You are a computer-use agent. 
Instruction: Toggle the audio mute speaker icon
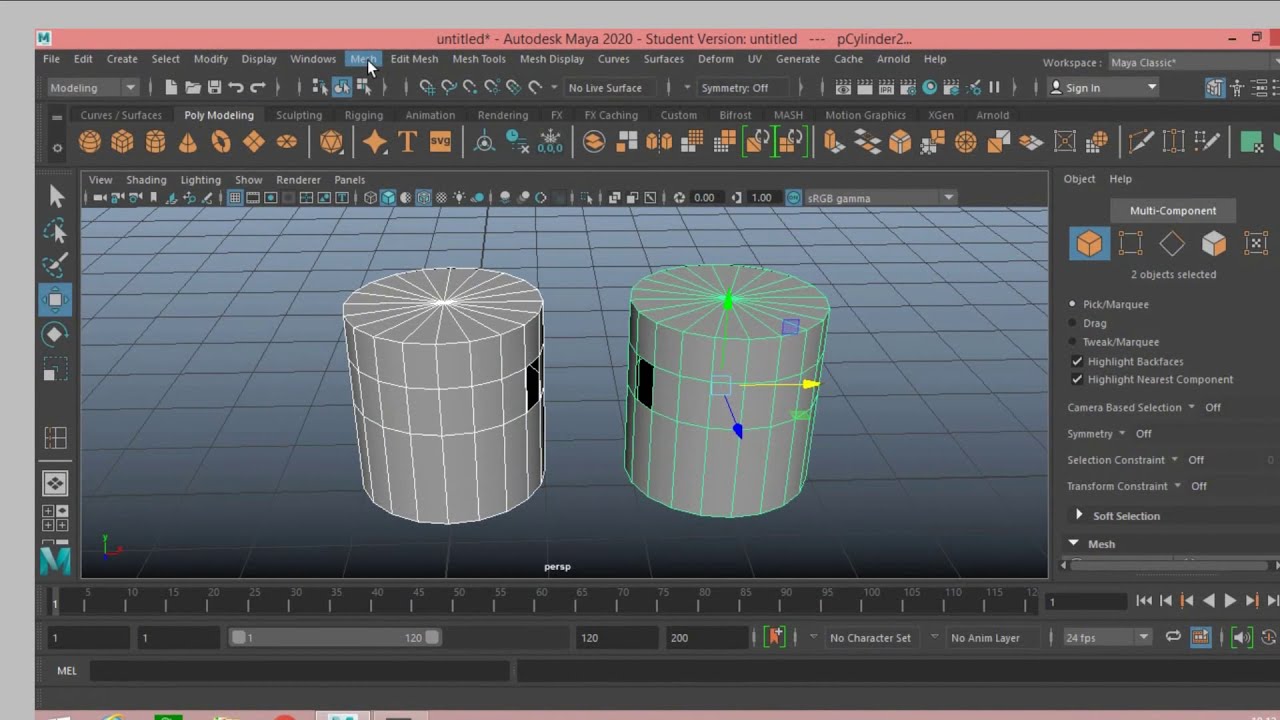[1241, 637]
